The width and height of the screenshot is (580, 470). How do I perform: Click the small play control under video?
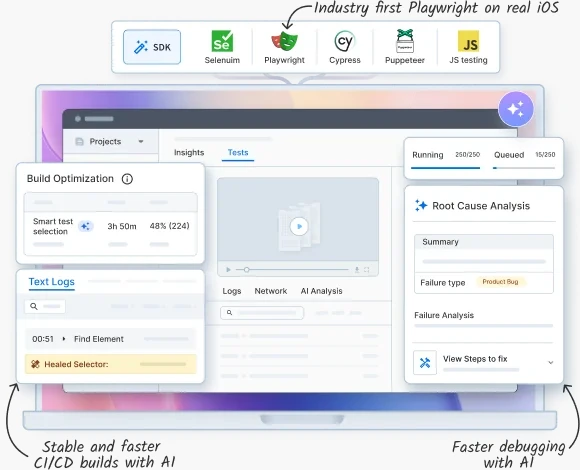(x=228, y=270)
